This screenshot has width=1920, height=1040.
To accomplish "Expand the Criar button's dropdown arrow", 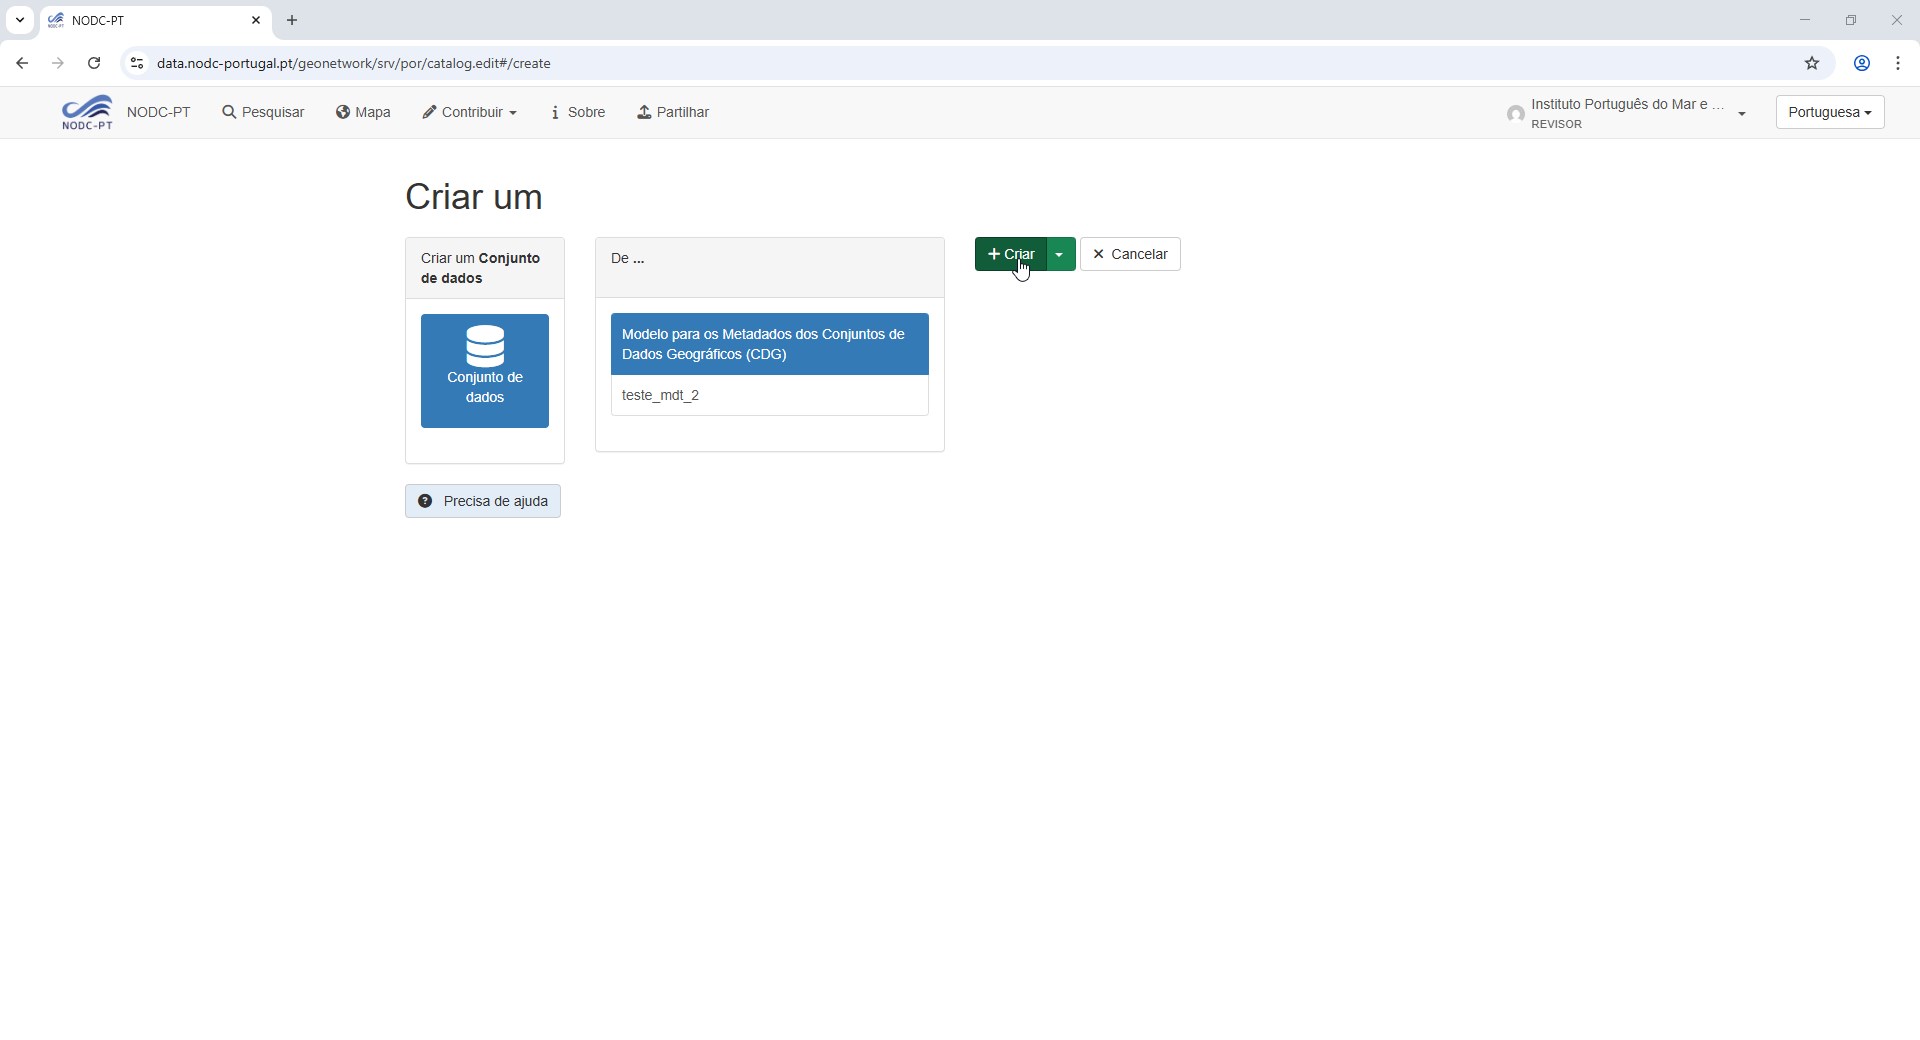I will (1060, 254).
